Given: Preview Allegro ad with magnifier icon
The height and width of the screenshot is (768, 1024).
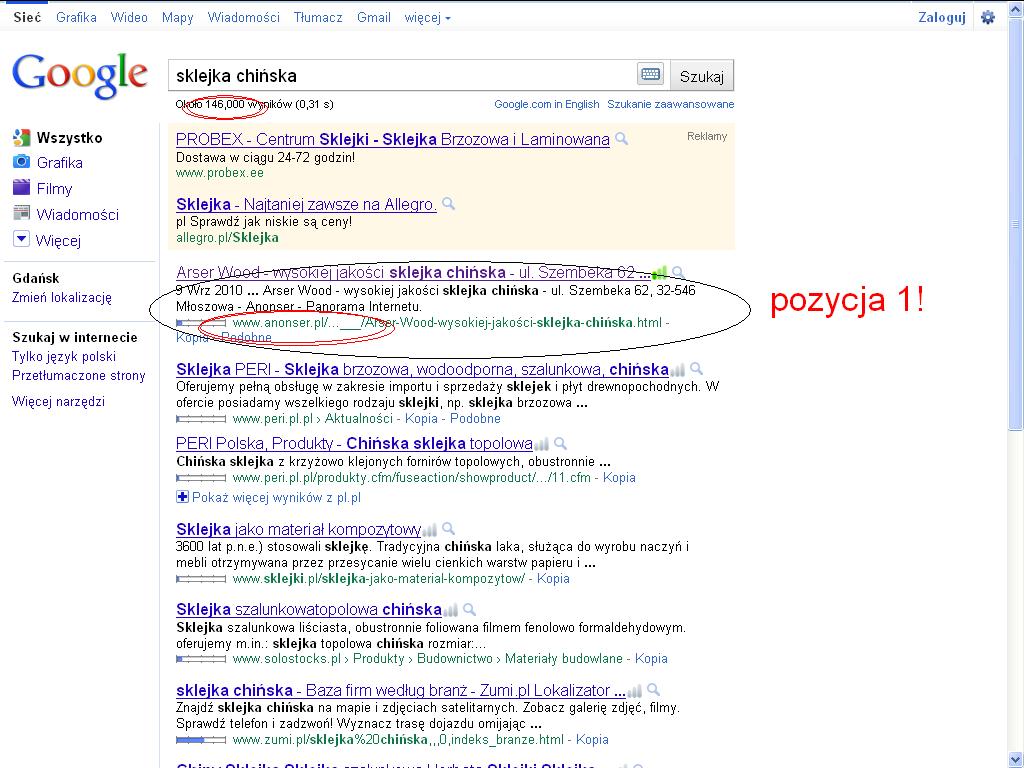Looking at the screenshot, I should click(x=448, y=204).
